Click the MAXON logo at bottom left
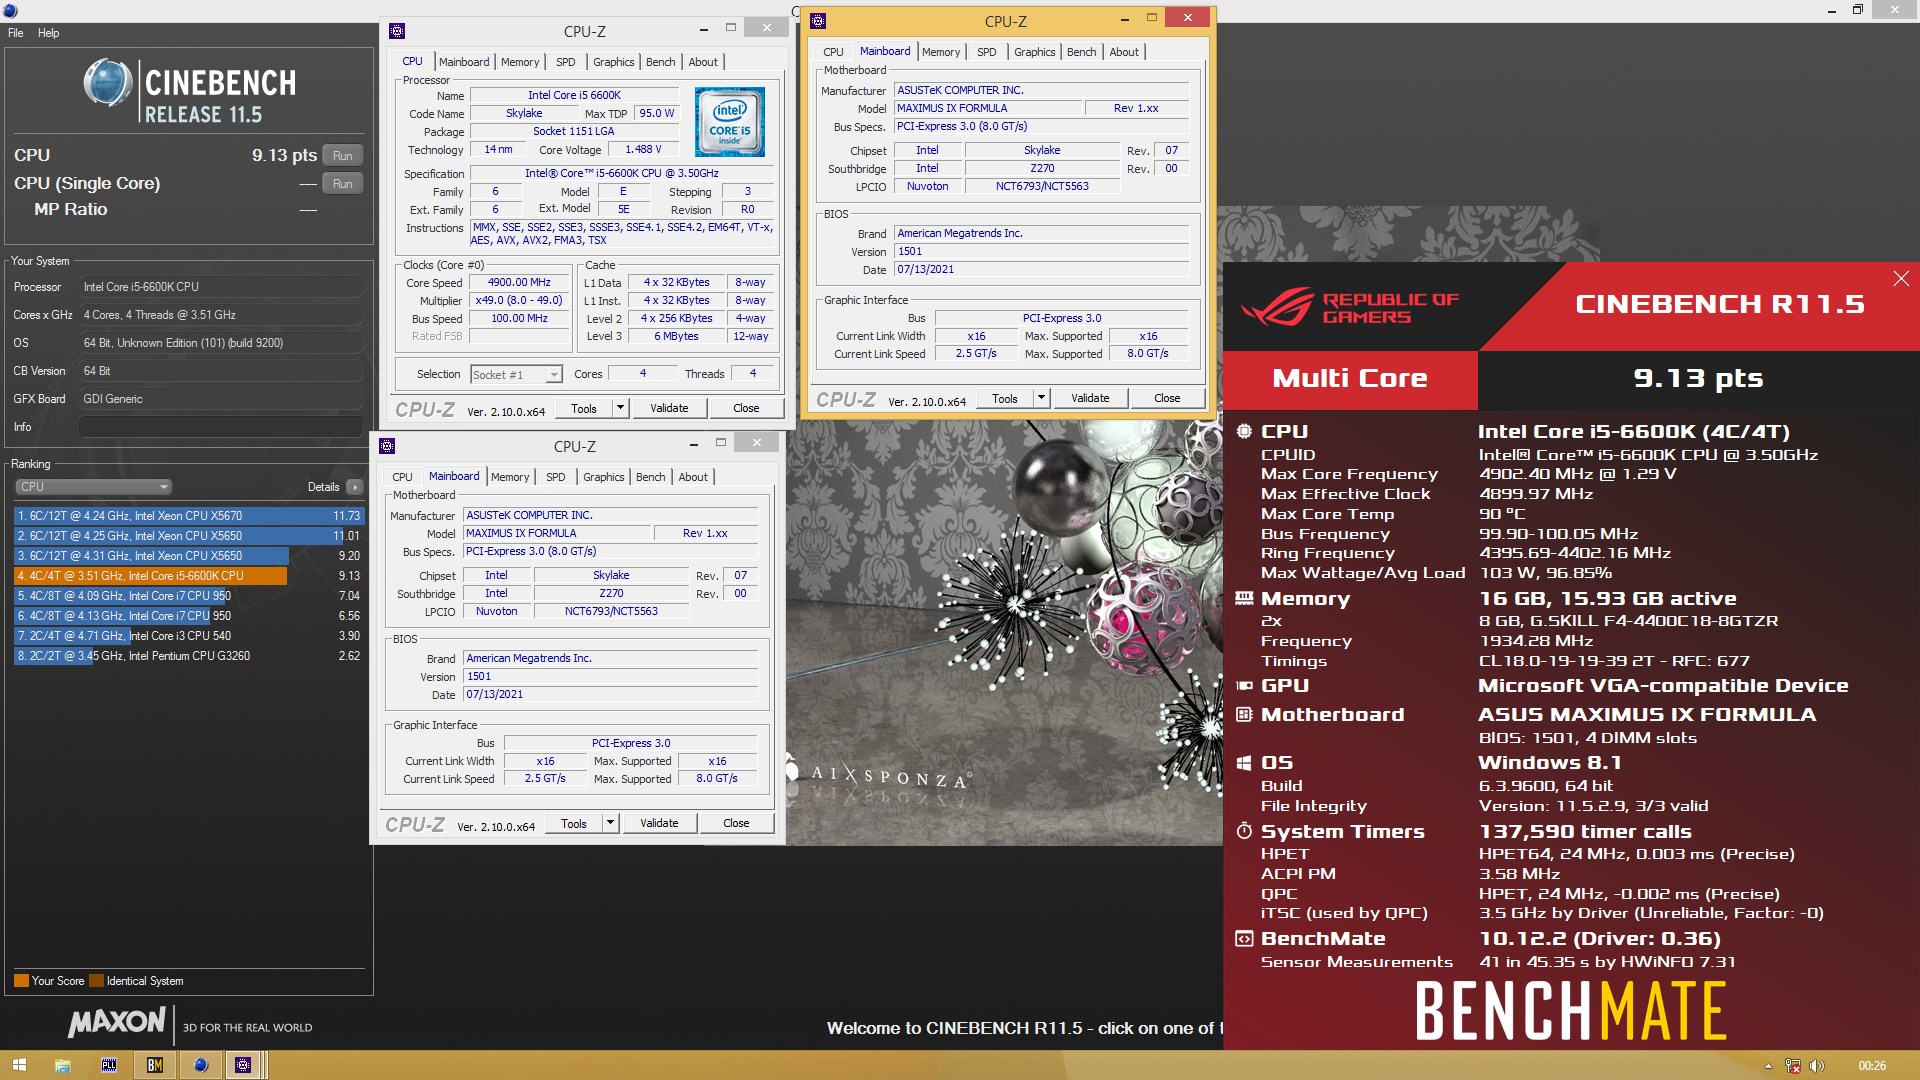The image size is (1920, 1080). [x=116, y=1022]
